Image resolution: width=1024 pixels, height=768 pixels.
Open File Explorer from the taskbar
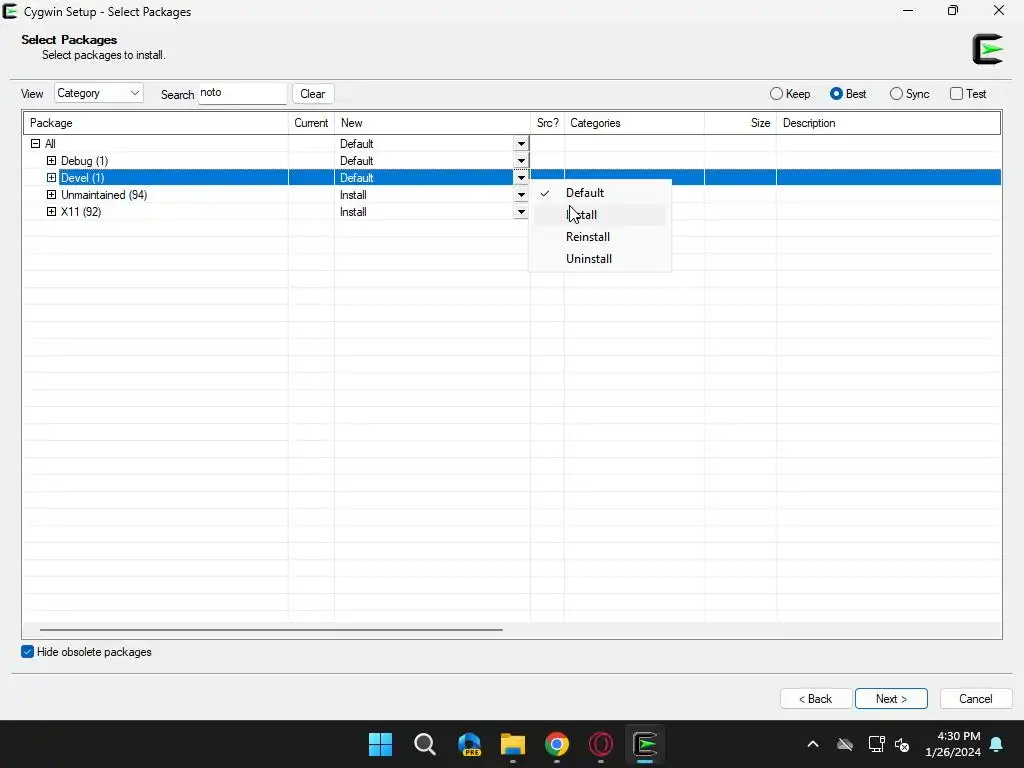coord(513,744)
